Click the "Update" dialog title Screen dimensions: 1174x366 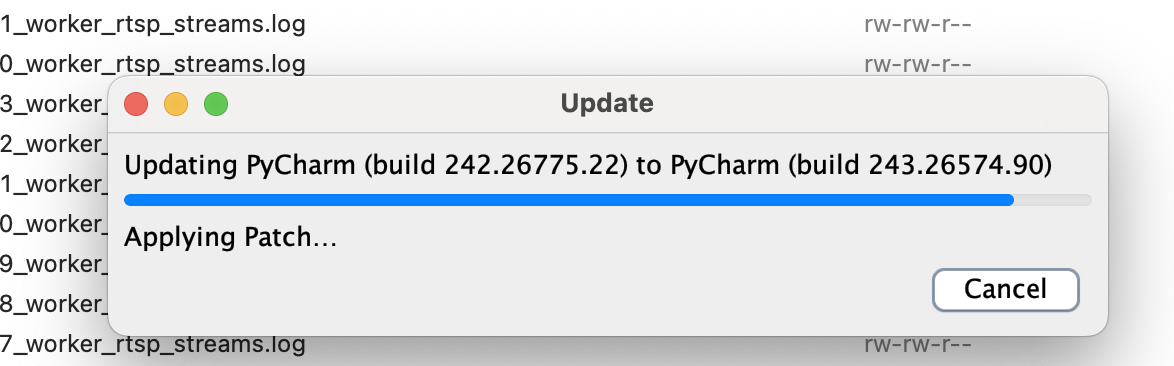[607, 103]
